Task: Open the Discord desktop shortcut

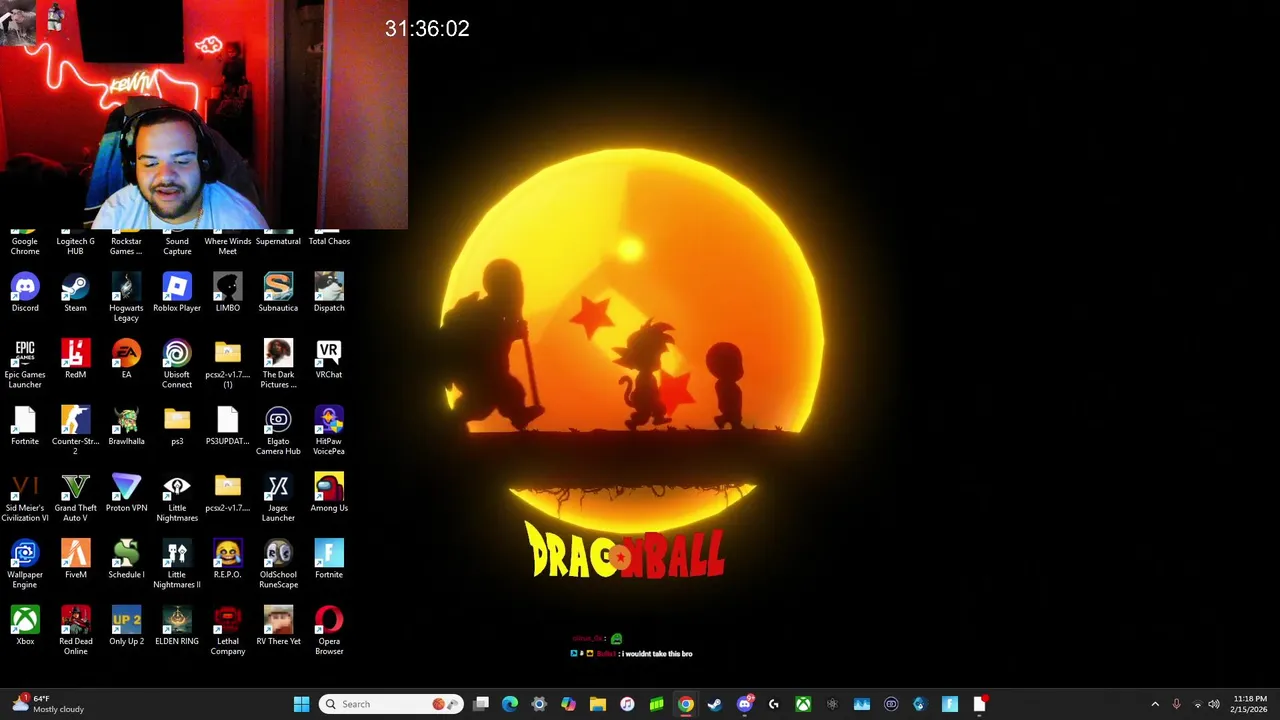Action: coord(25,293)
